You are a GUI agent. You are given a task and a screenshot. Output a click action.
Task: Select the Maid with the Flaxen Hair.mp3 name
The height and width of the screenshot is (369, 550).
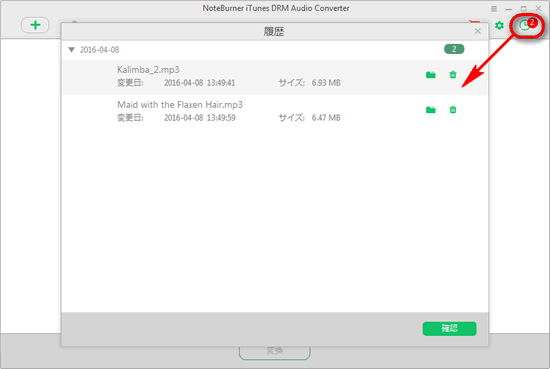click(180, 105)
